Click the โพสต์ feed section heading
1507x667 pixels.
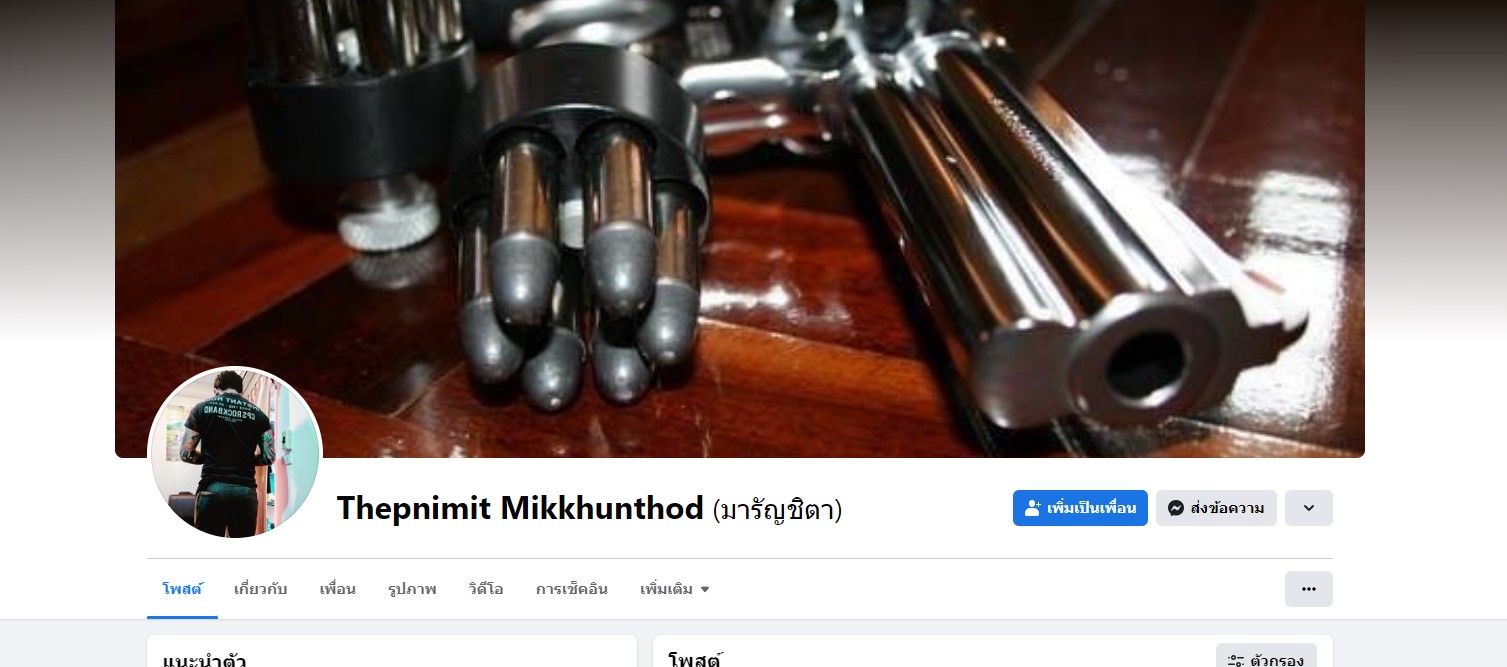click(694, 660)
